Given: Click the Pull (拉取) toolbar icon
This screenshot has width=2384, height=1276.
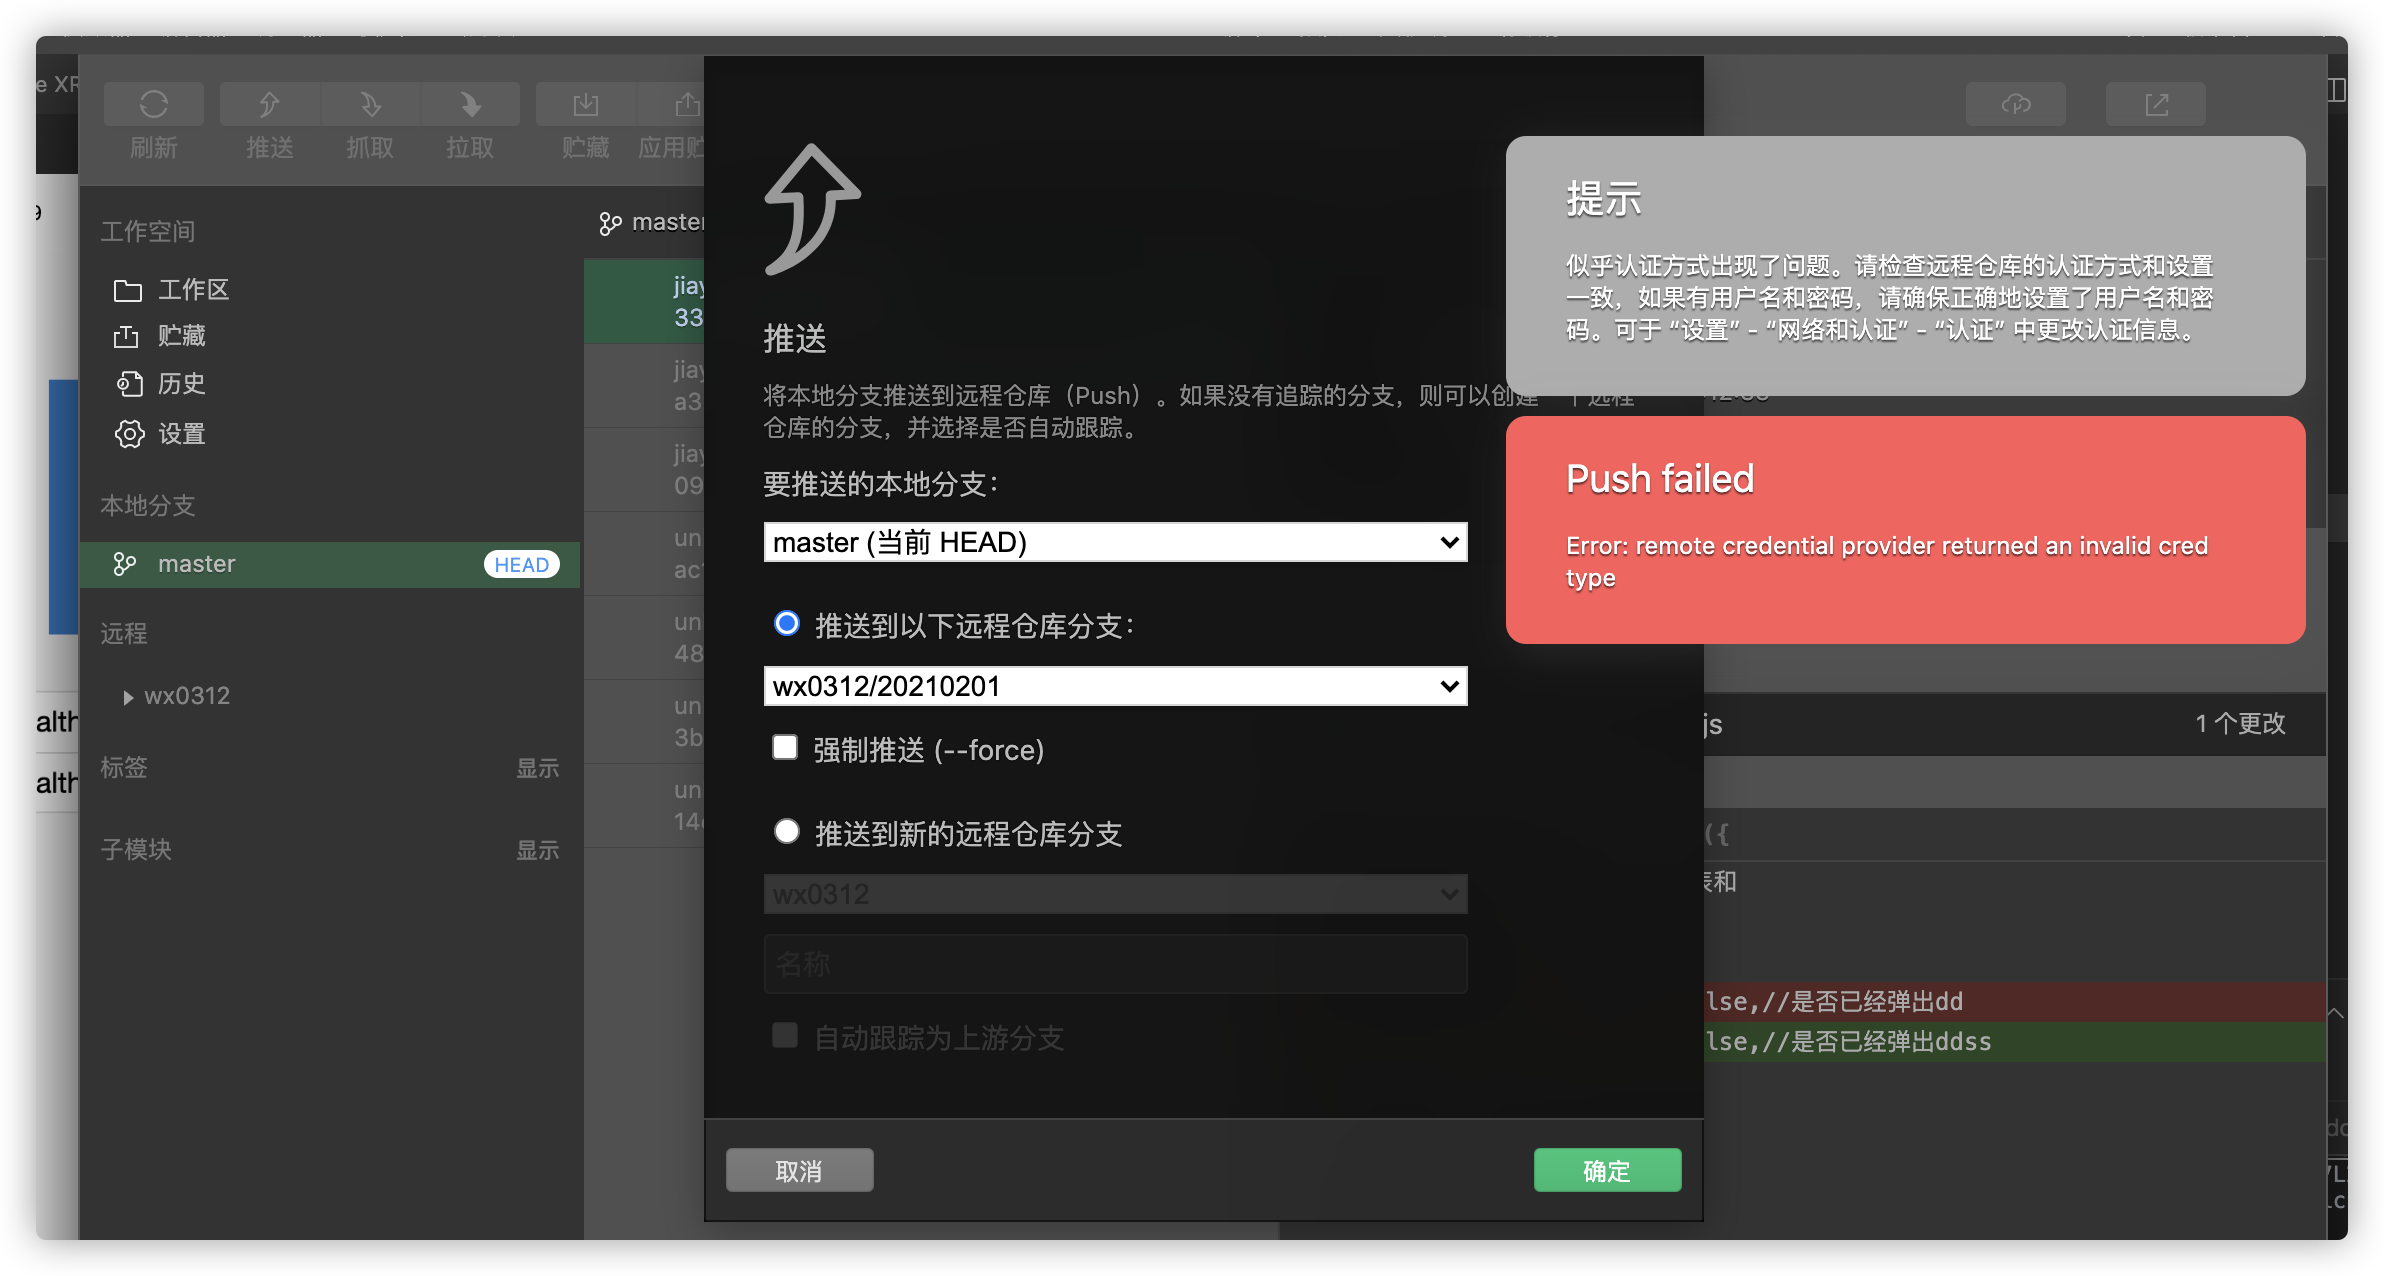Looking at the screenshot, I should click(x=470, y=105).
